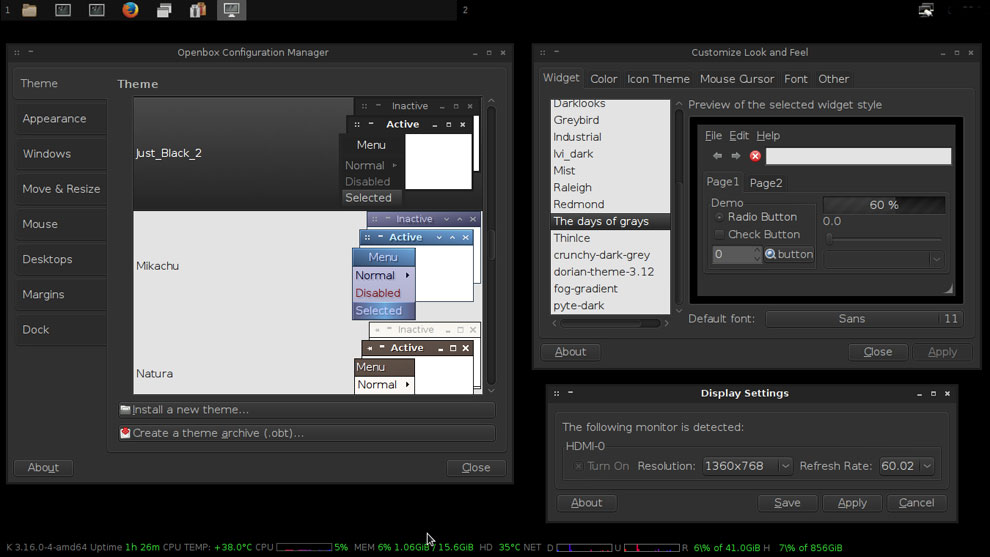Click the 60 % progress bar
990x557 pixels.
point(884,205)
